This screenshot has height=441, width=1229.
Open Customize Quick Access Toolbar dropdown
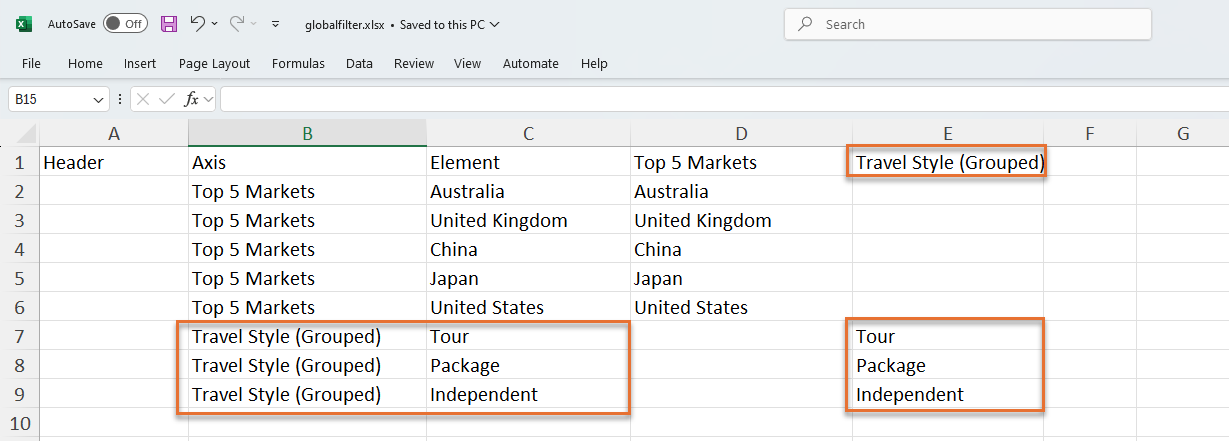[276, 24]
